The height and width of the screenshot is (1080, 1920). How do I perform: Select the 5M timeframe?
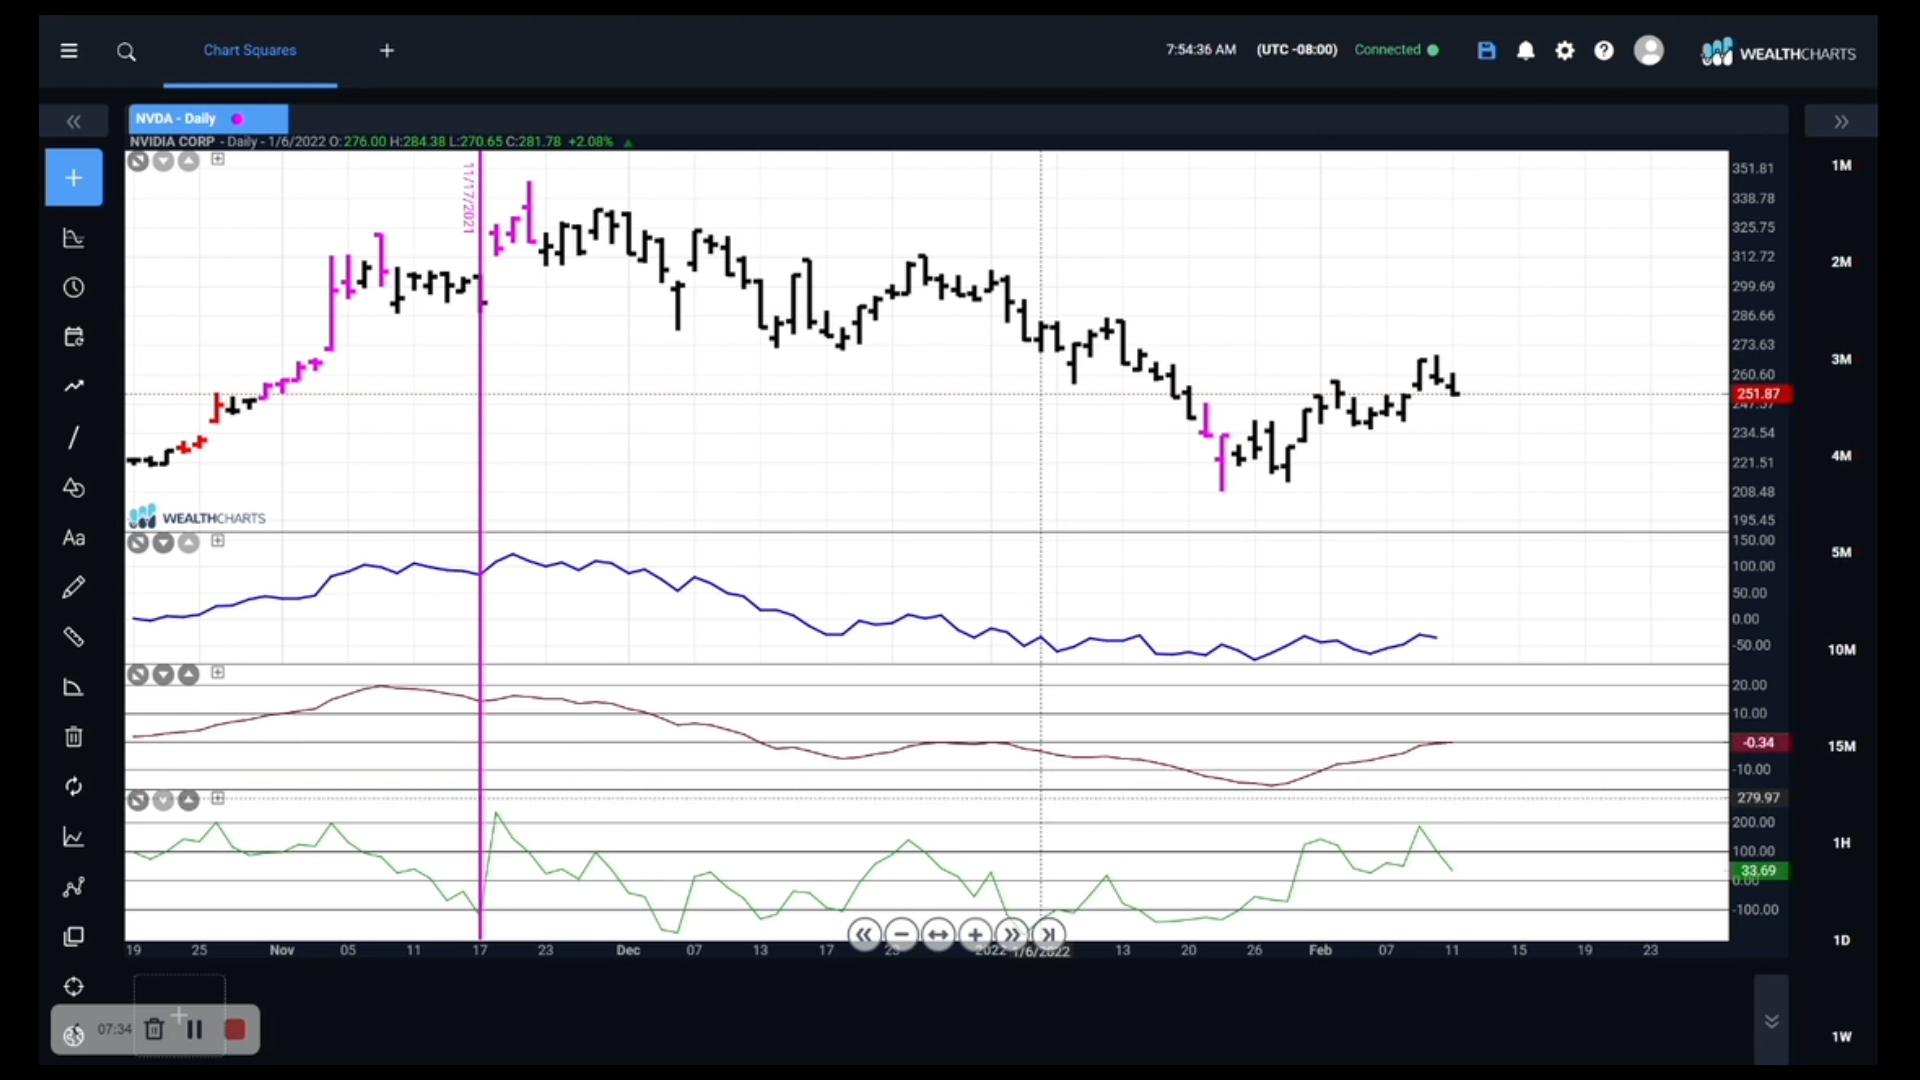pos(1841,553)
